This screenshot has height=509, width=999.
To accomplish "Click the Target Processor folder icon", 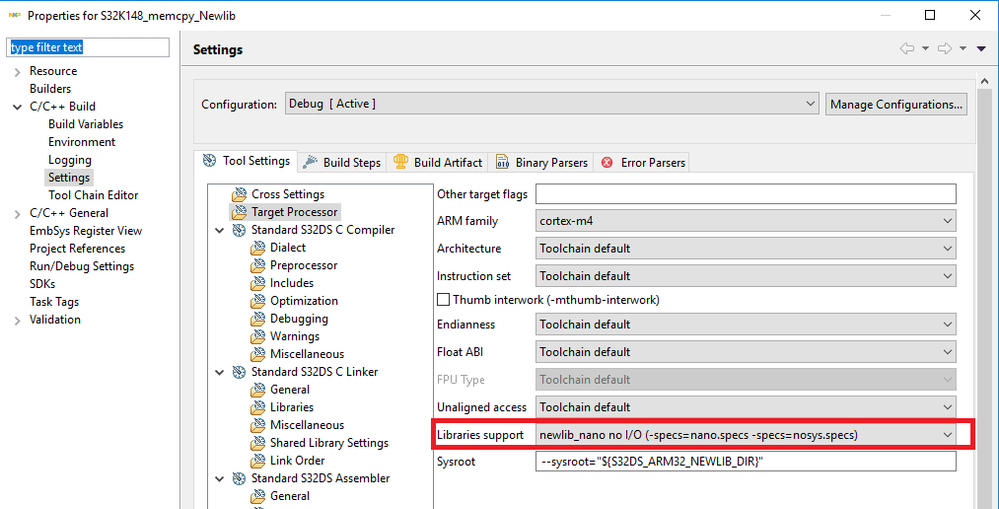I will pos(239,211).
